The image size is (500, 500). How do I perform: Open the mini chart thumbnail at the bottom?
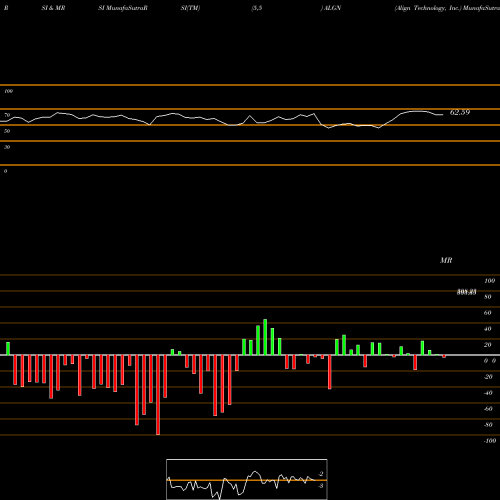pyautogui.click(x=247, y=479)
